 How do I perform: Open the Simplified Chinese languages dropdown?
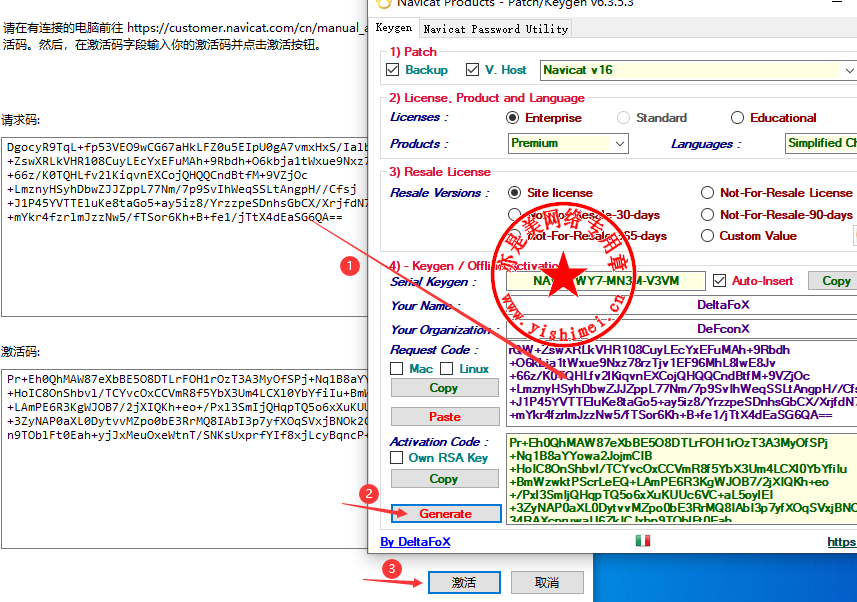821,143
